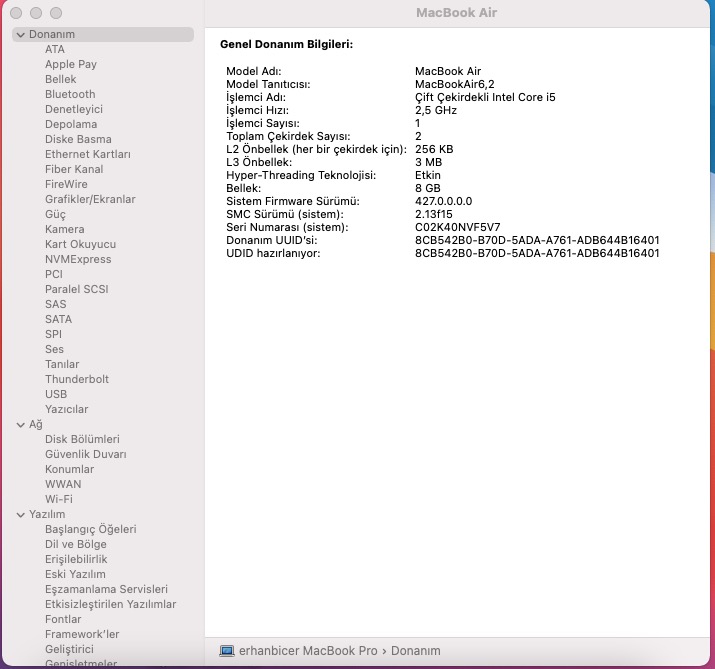Image resolution: width=715 pixels, height=669 pixels.
Task: Select NVMExpress in the sidebar
Action: [78, 259]
